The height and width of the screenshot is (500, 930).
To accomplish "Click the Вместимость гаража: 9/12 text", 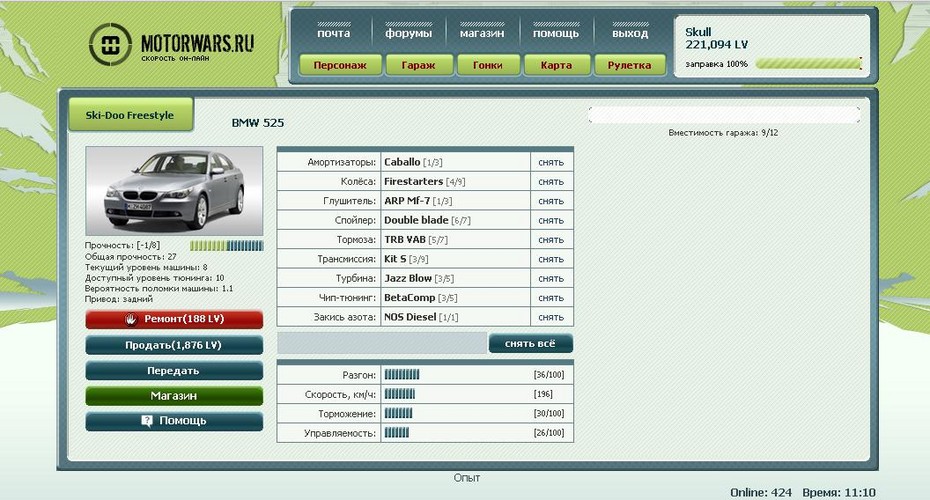I will click(x=723, y=133).
